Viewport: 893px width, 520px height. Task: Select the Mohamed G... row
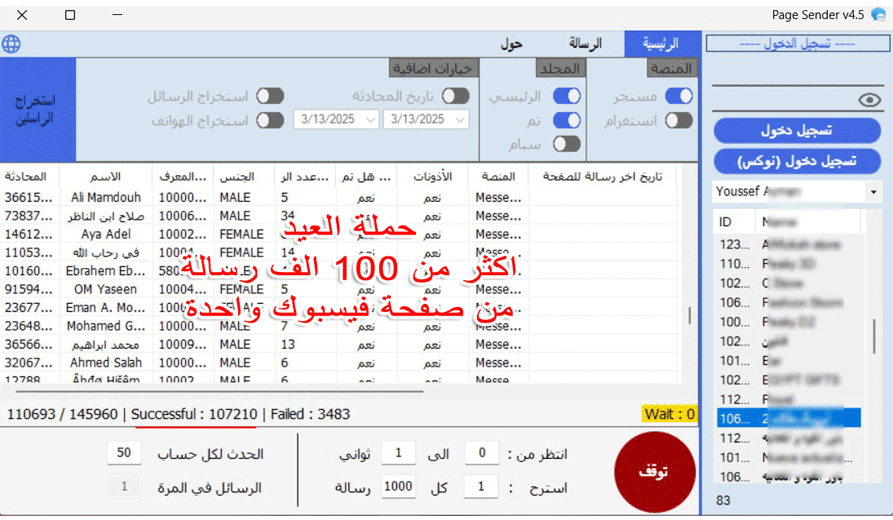[x=339, y=326]
